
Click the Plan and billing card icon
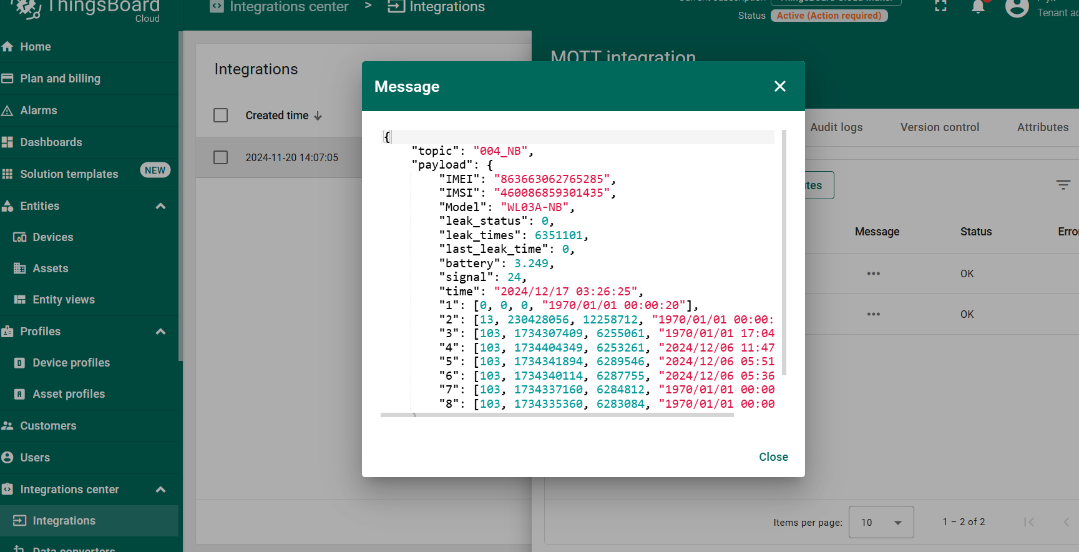(x=8, y=78)
